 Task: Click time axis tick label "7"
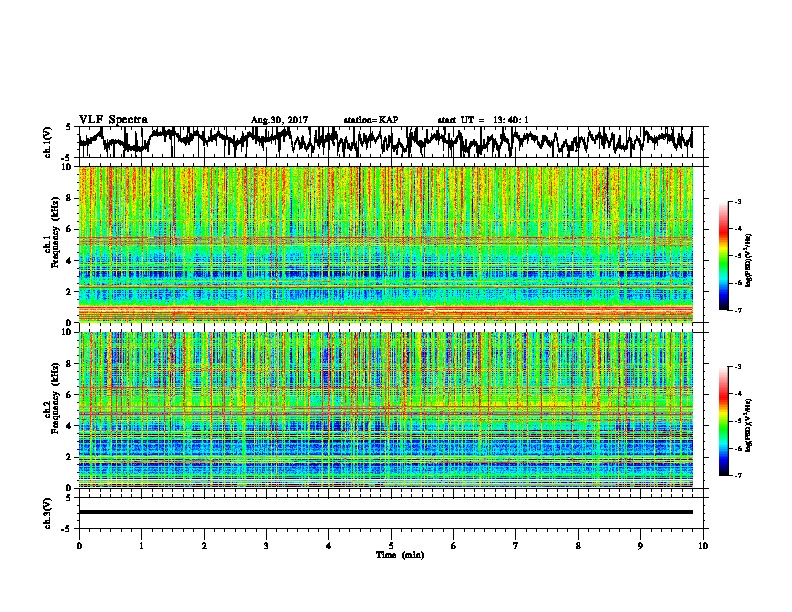click(516, 546)
